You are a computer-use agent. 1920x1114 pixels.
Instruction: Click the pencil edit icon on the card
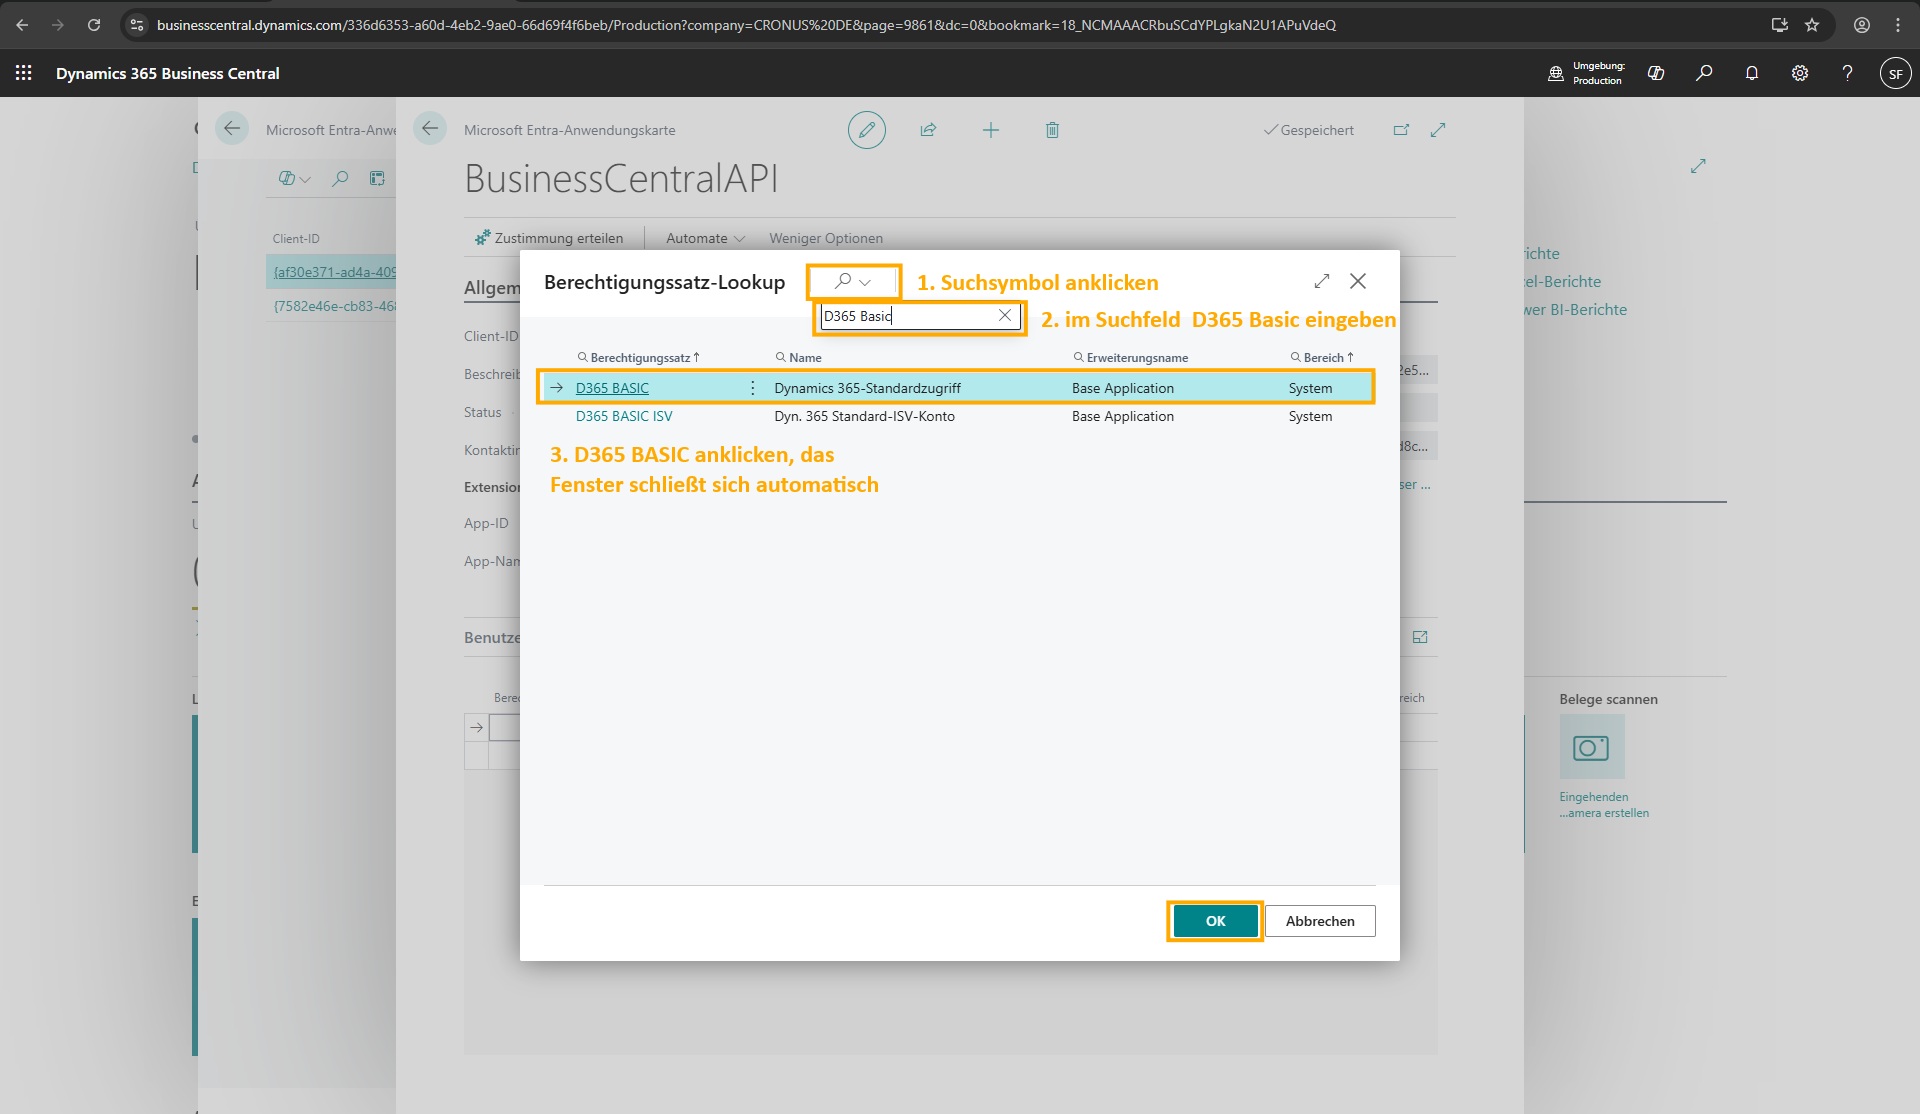click(867, 130)
